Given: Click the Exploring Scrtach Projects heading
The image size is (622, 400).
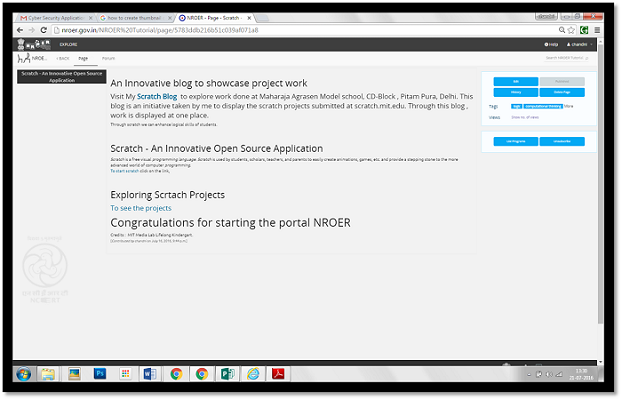Looking at the screenshot, I should tap(167, 195).
